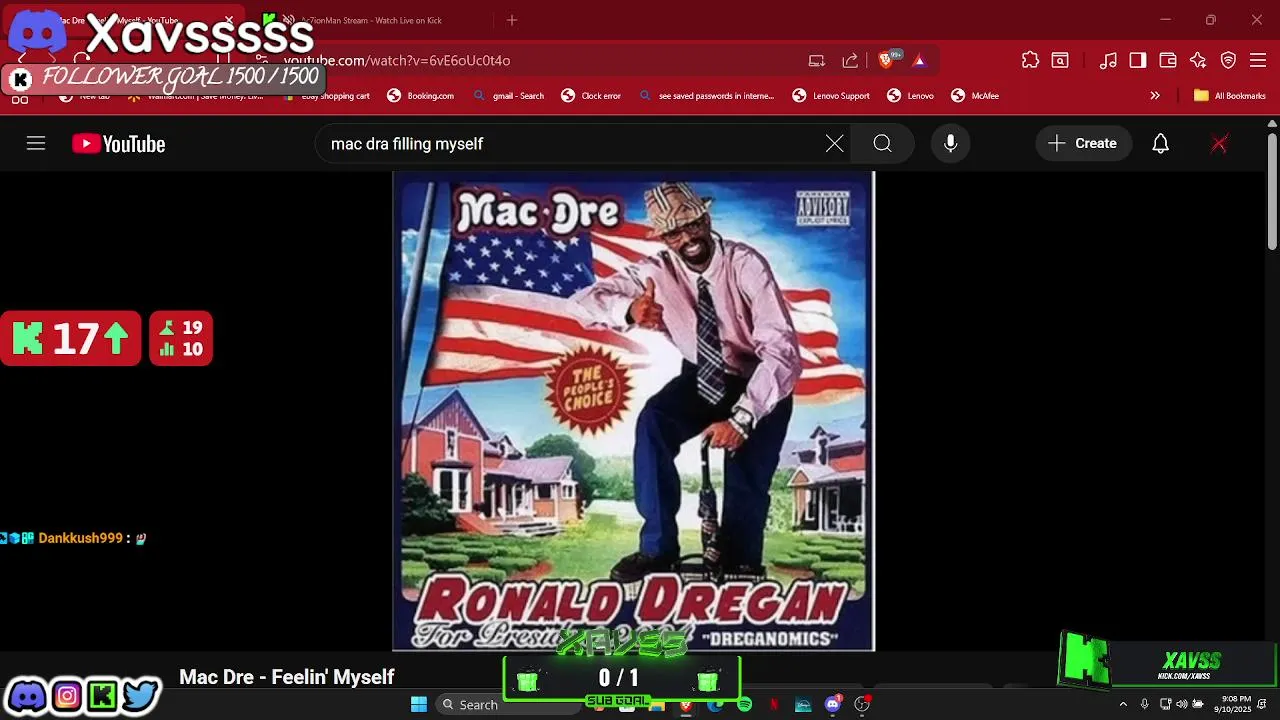This screenshot has width=1280, height=720.
Task: Toggle the browser sidebar panel
Action: coord(1138,60)
